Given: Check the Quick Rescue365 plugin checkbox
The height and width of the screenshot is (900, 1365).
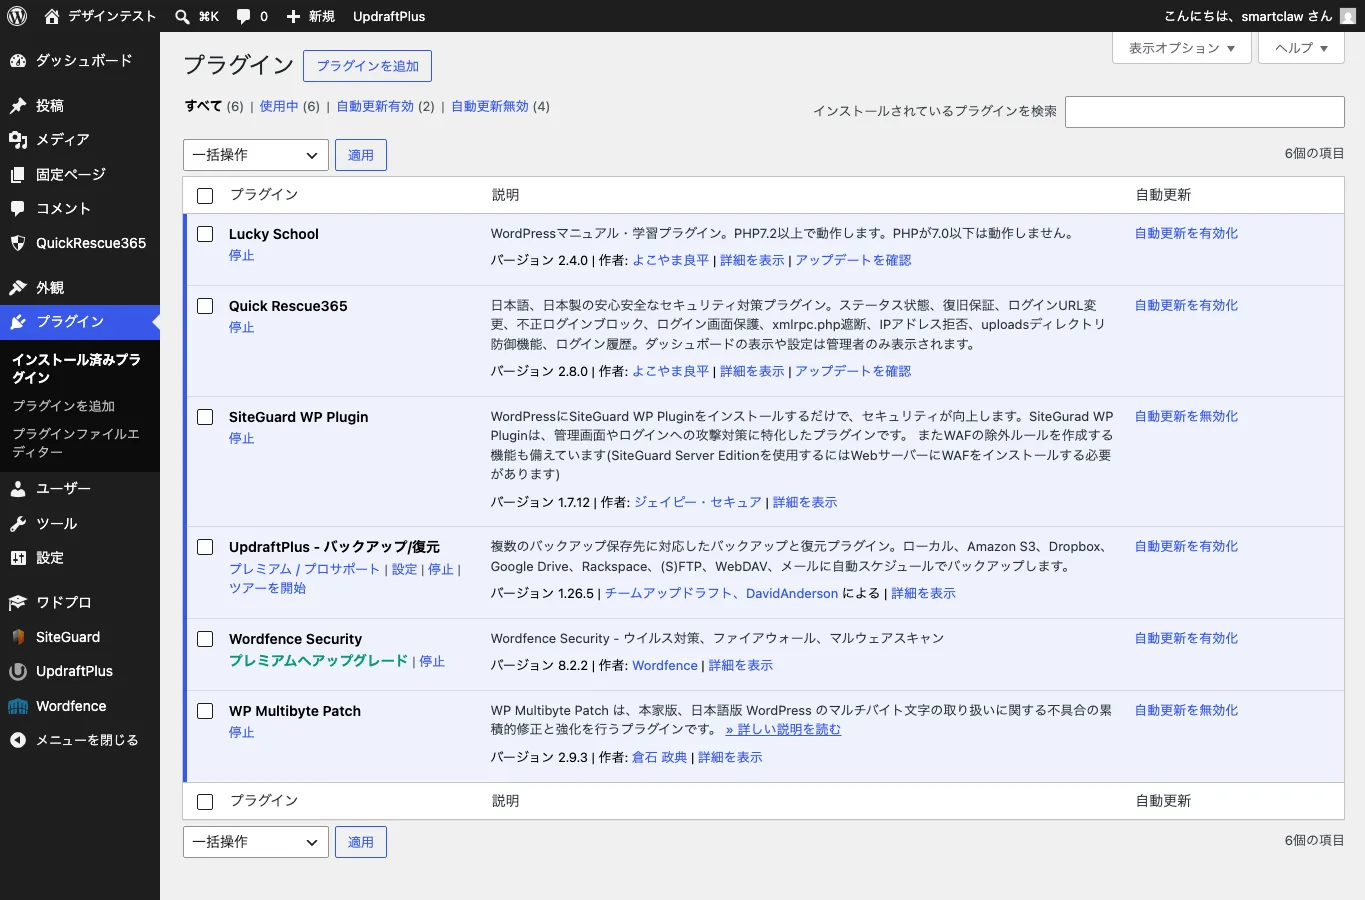Looking at the screenshot, I should [x=205, y=306].
